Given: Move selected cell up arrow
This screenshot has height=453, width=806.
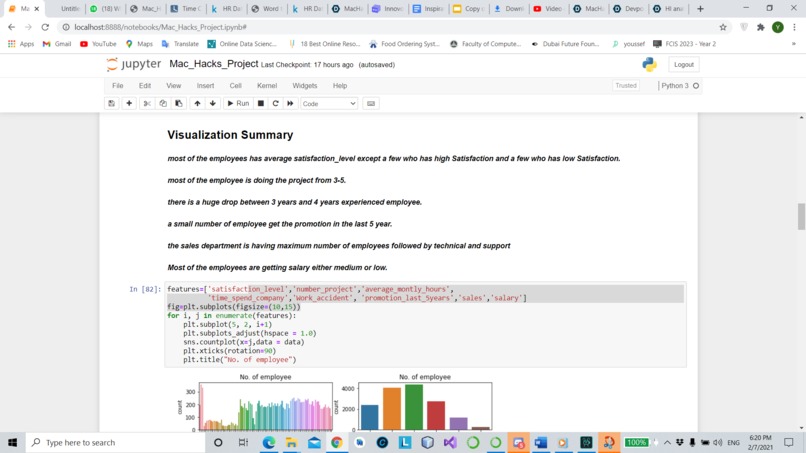Looking at the screenshot, I should (197, 103).
